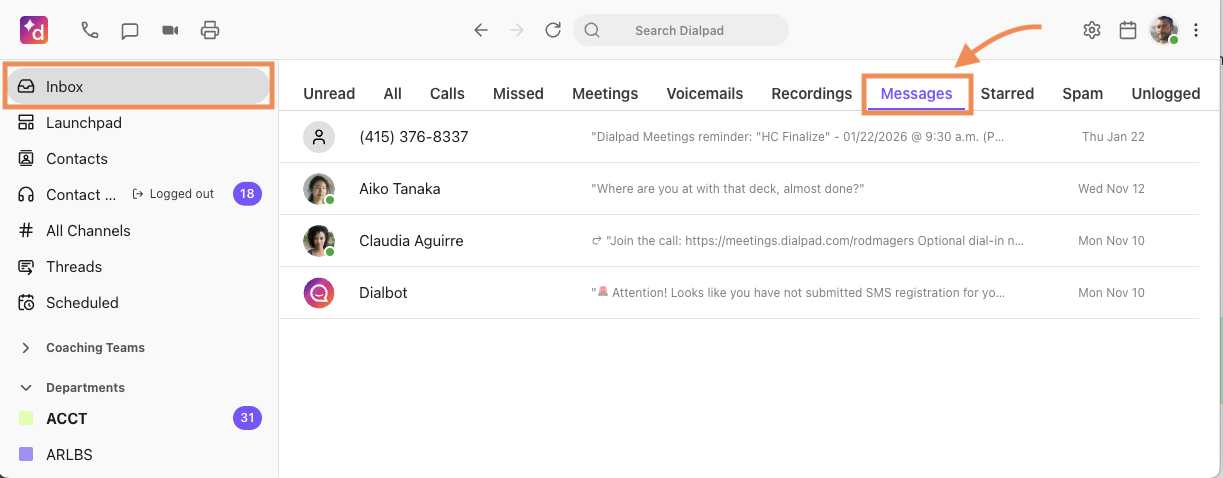Click the Search Dialpad field
The image size is (1223, 478).
[681, 30]
